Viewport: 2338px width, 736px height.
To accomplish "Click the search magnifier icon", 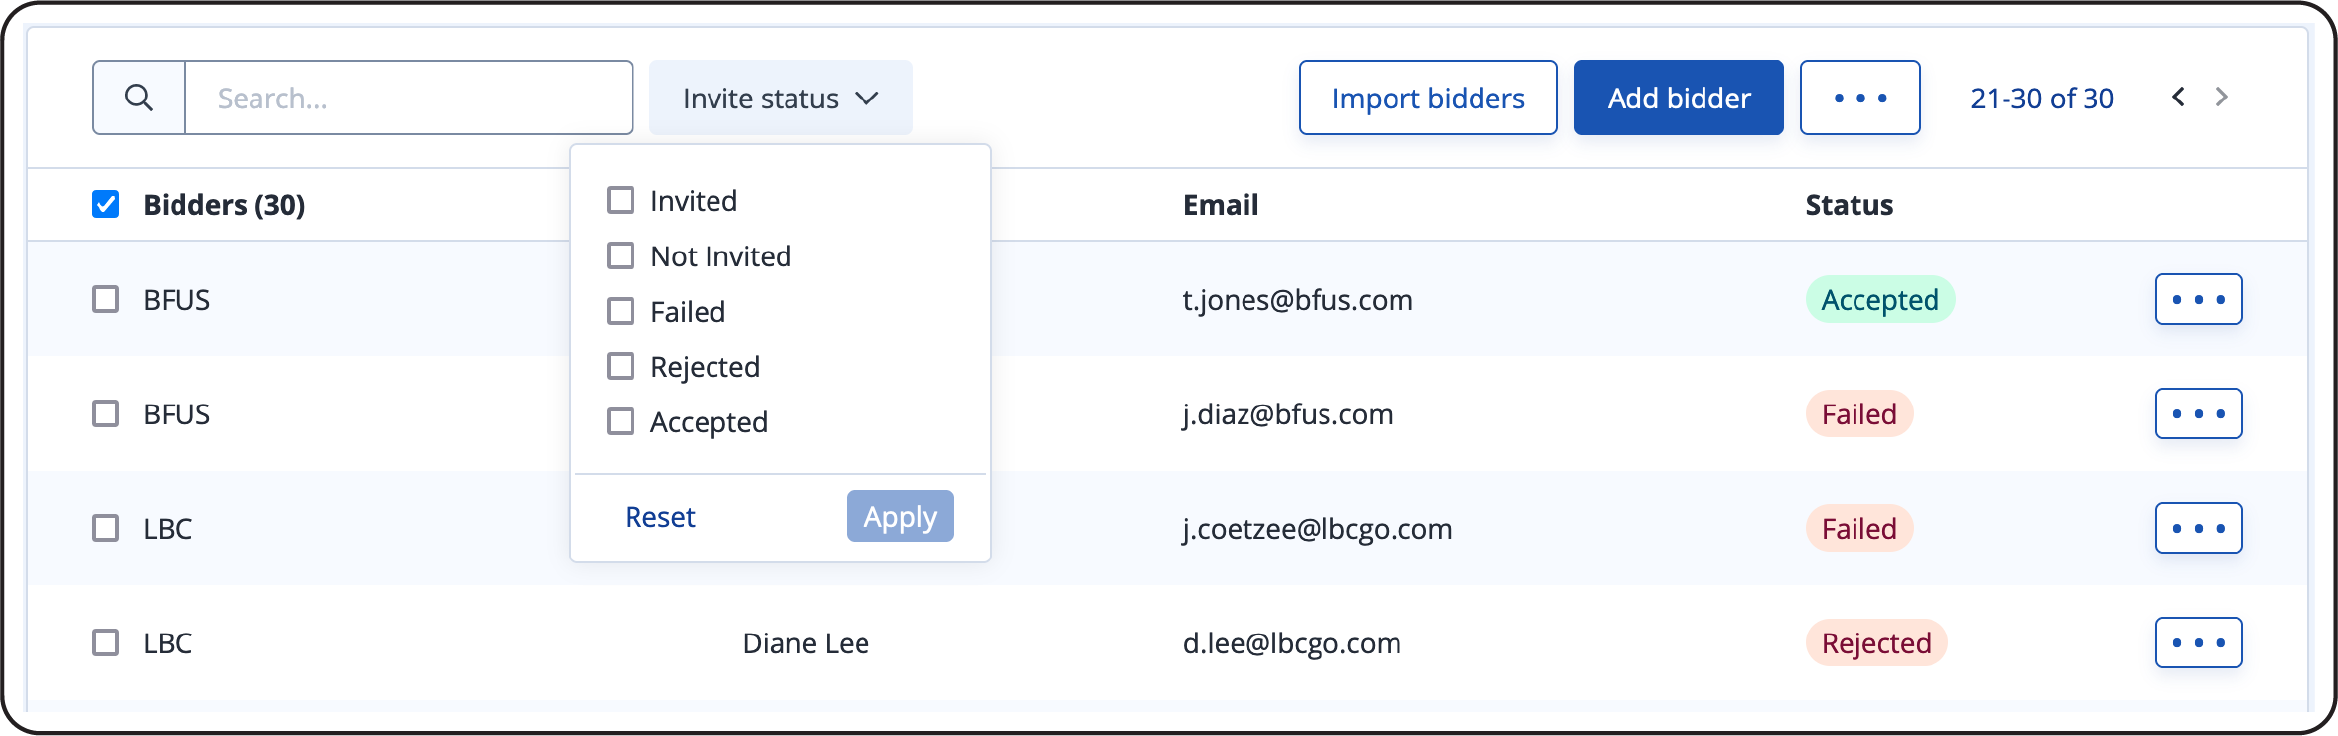I will (139, 98).
